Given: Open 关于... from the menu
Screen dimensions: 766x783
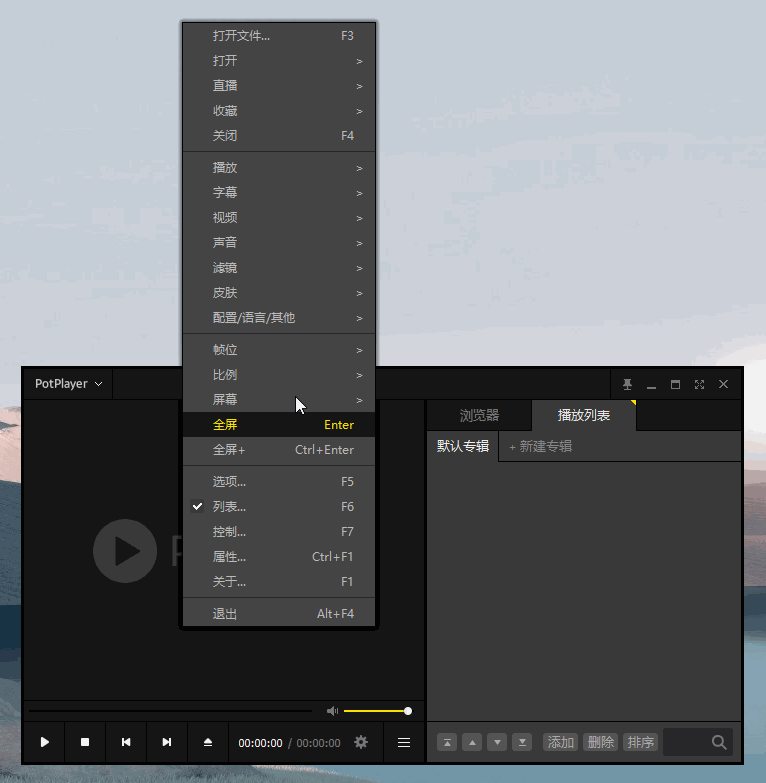Looking at the screenshot, I should pos(279,582).
